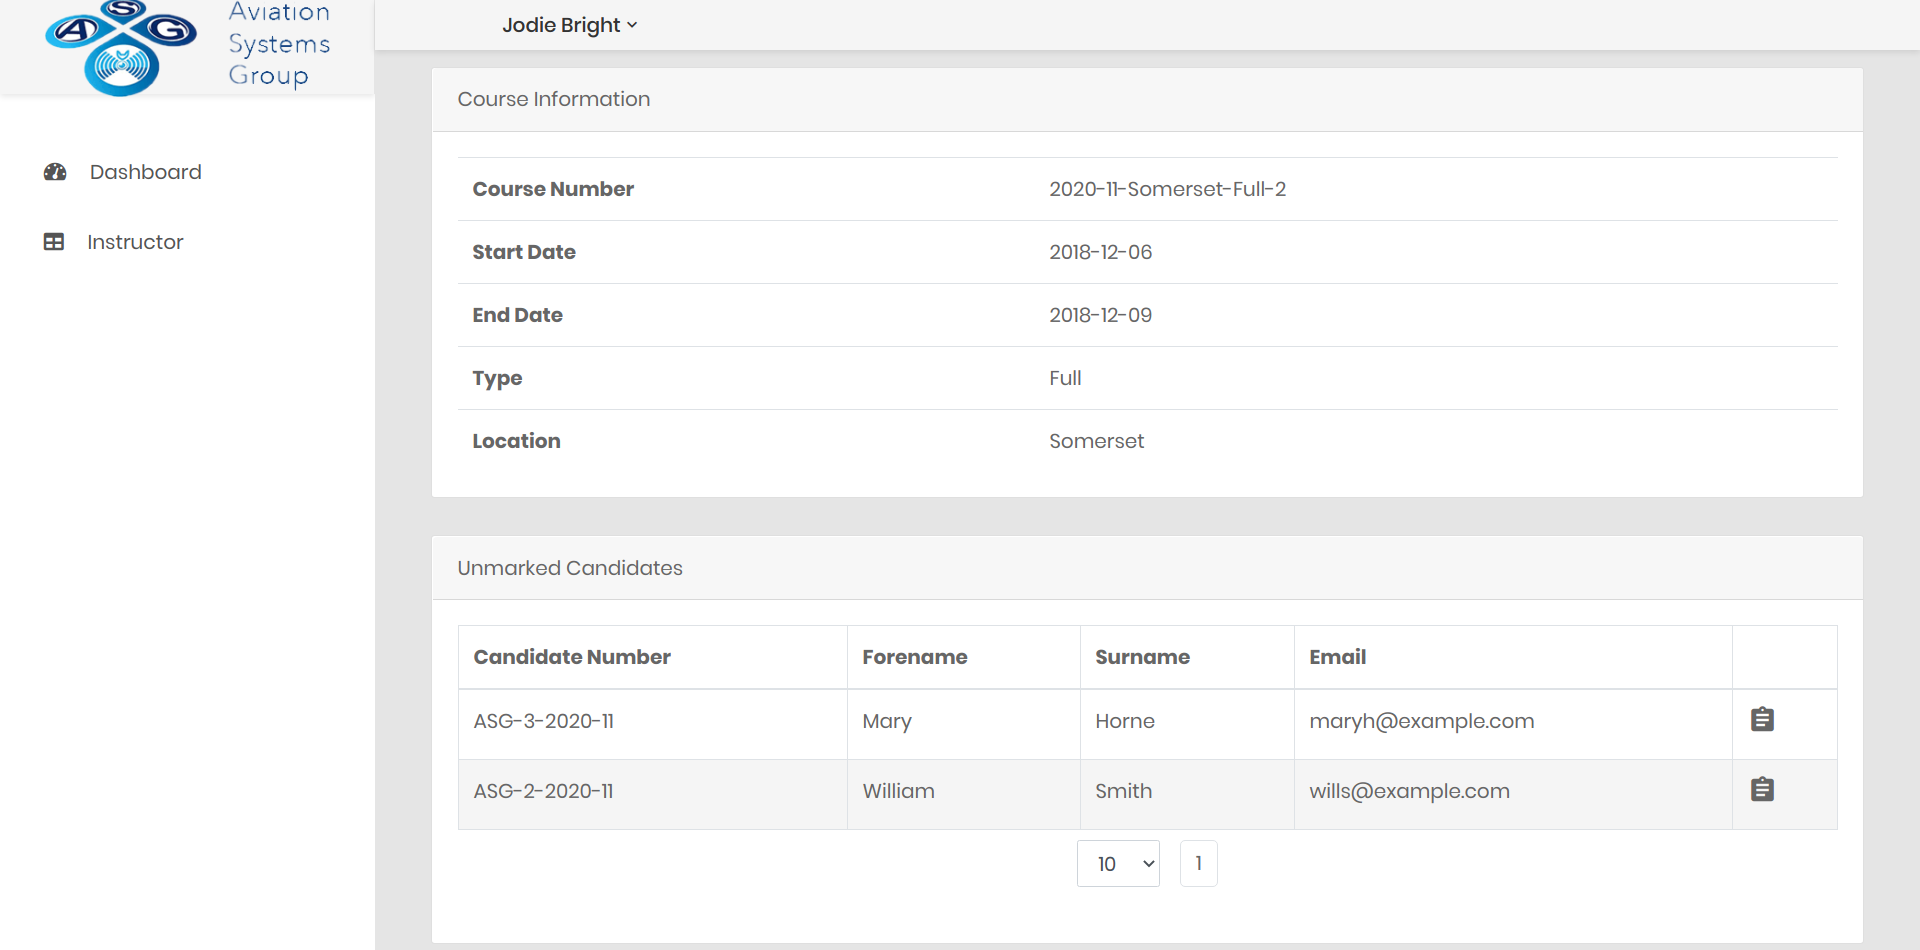Select the maryh@example.com email cell
Image resolution: width=1920 pixels, height=950 pixels.
(1421, 721)
